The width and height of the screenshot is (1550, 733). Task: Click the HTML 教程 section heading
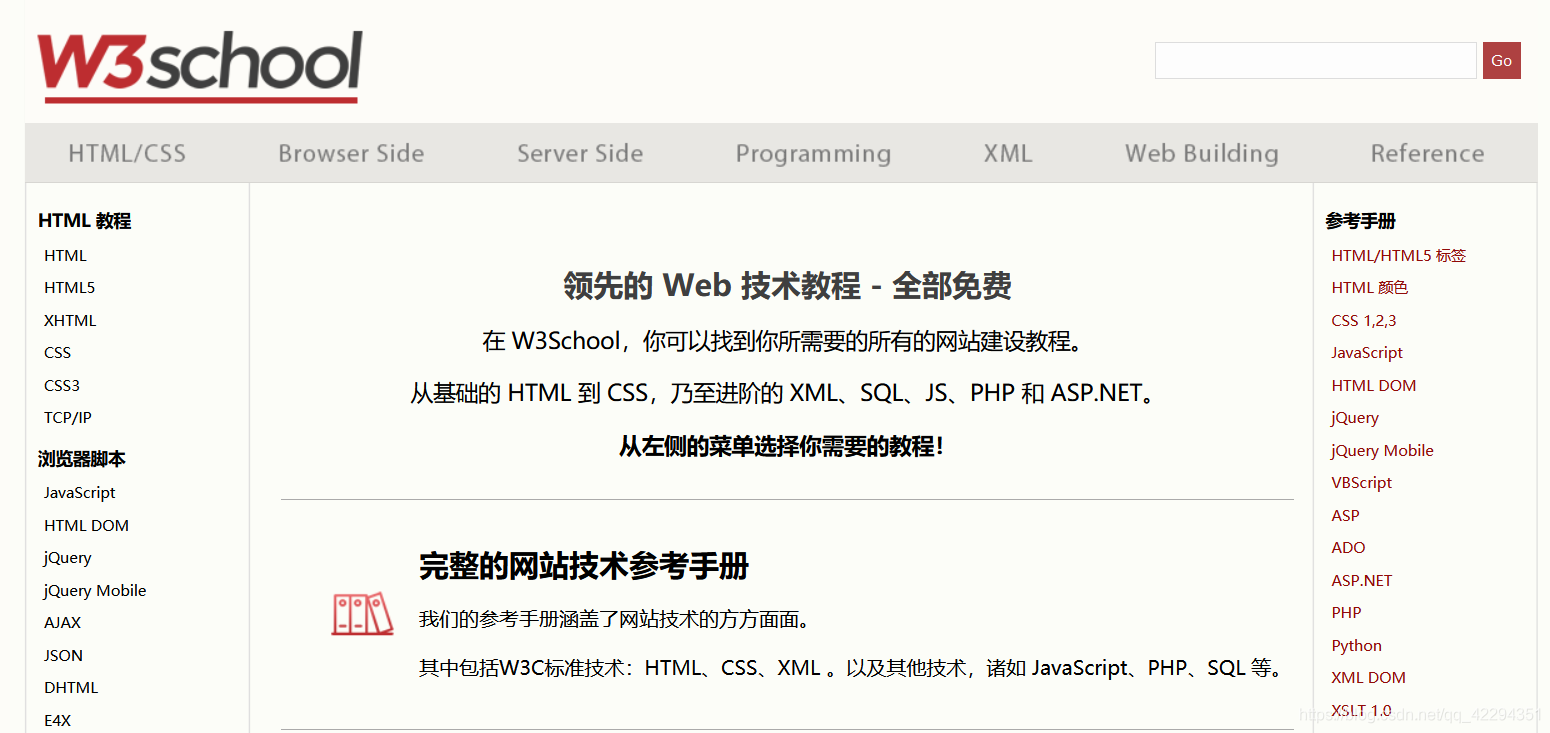pyautogui.click(x=84, y=220)
